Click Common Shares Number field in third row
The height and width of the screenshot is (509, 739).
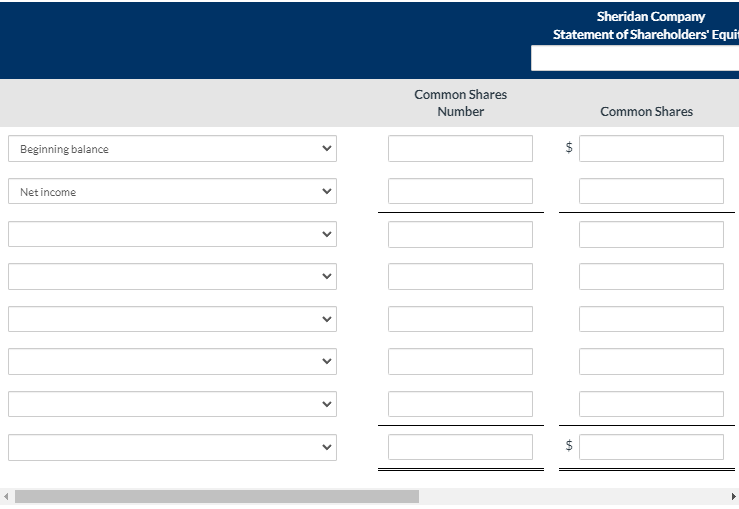[x=460, y=234]
